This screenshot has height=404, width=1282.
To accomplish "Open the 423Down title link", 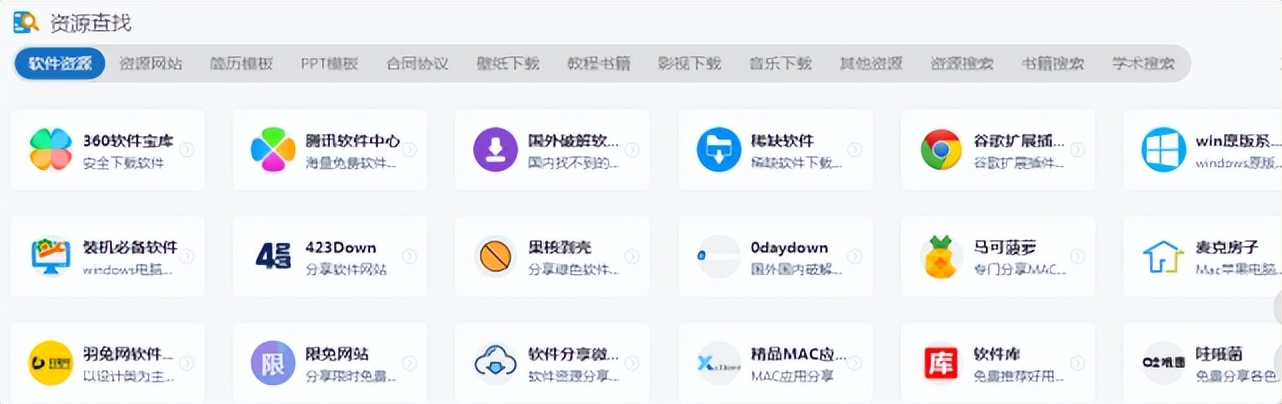I will 343,248.
